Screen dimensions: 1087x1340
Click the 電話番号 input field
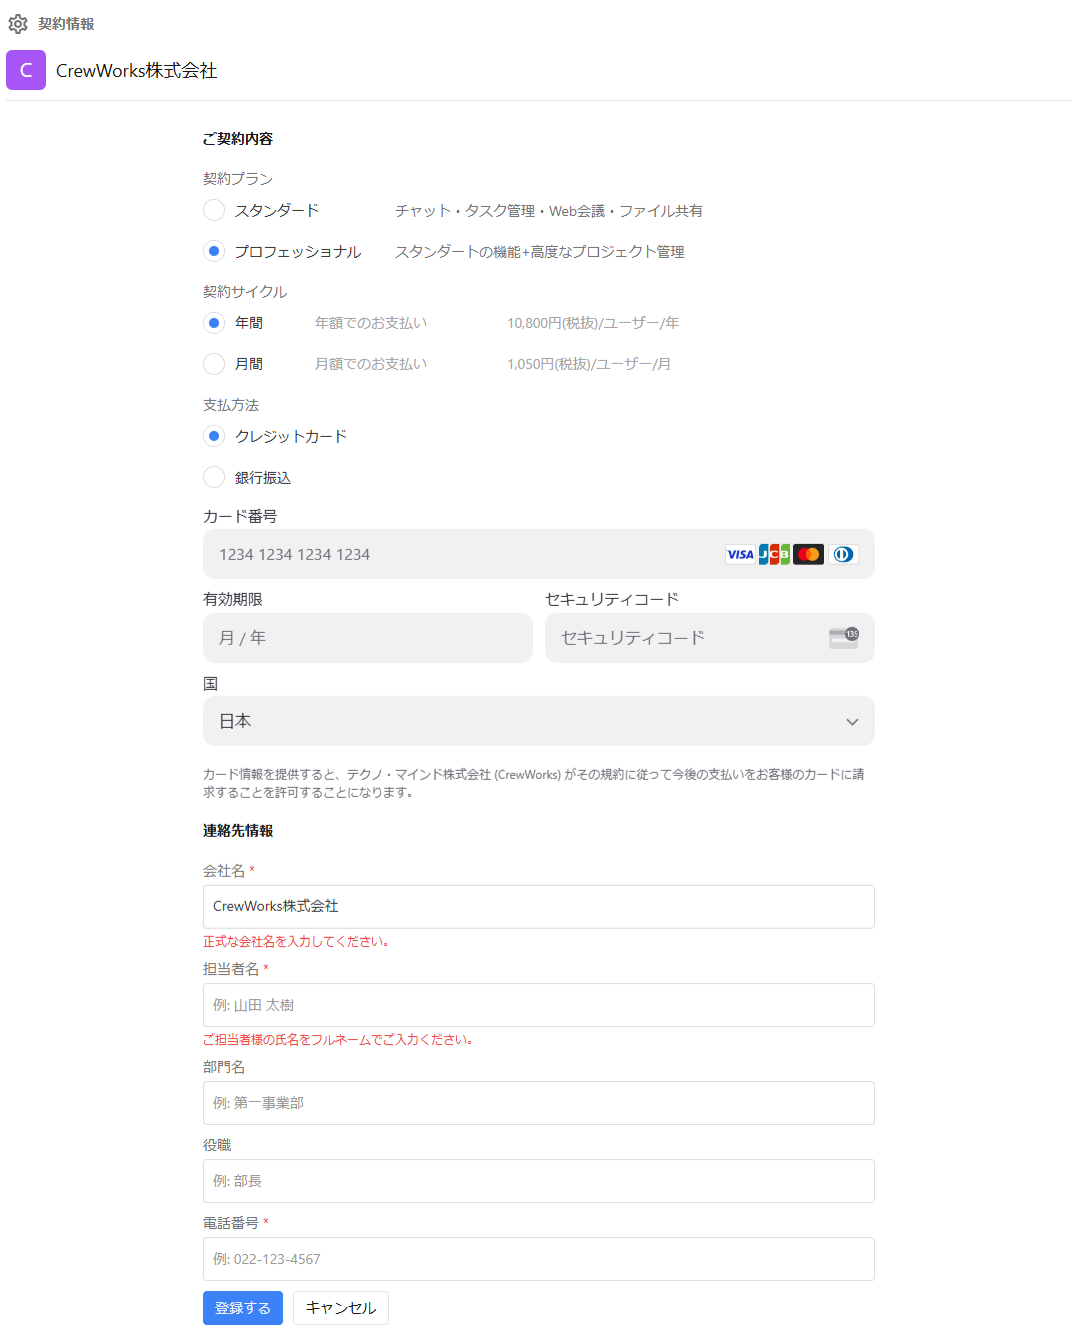pos(538,1259)
